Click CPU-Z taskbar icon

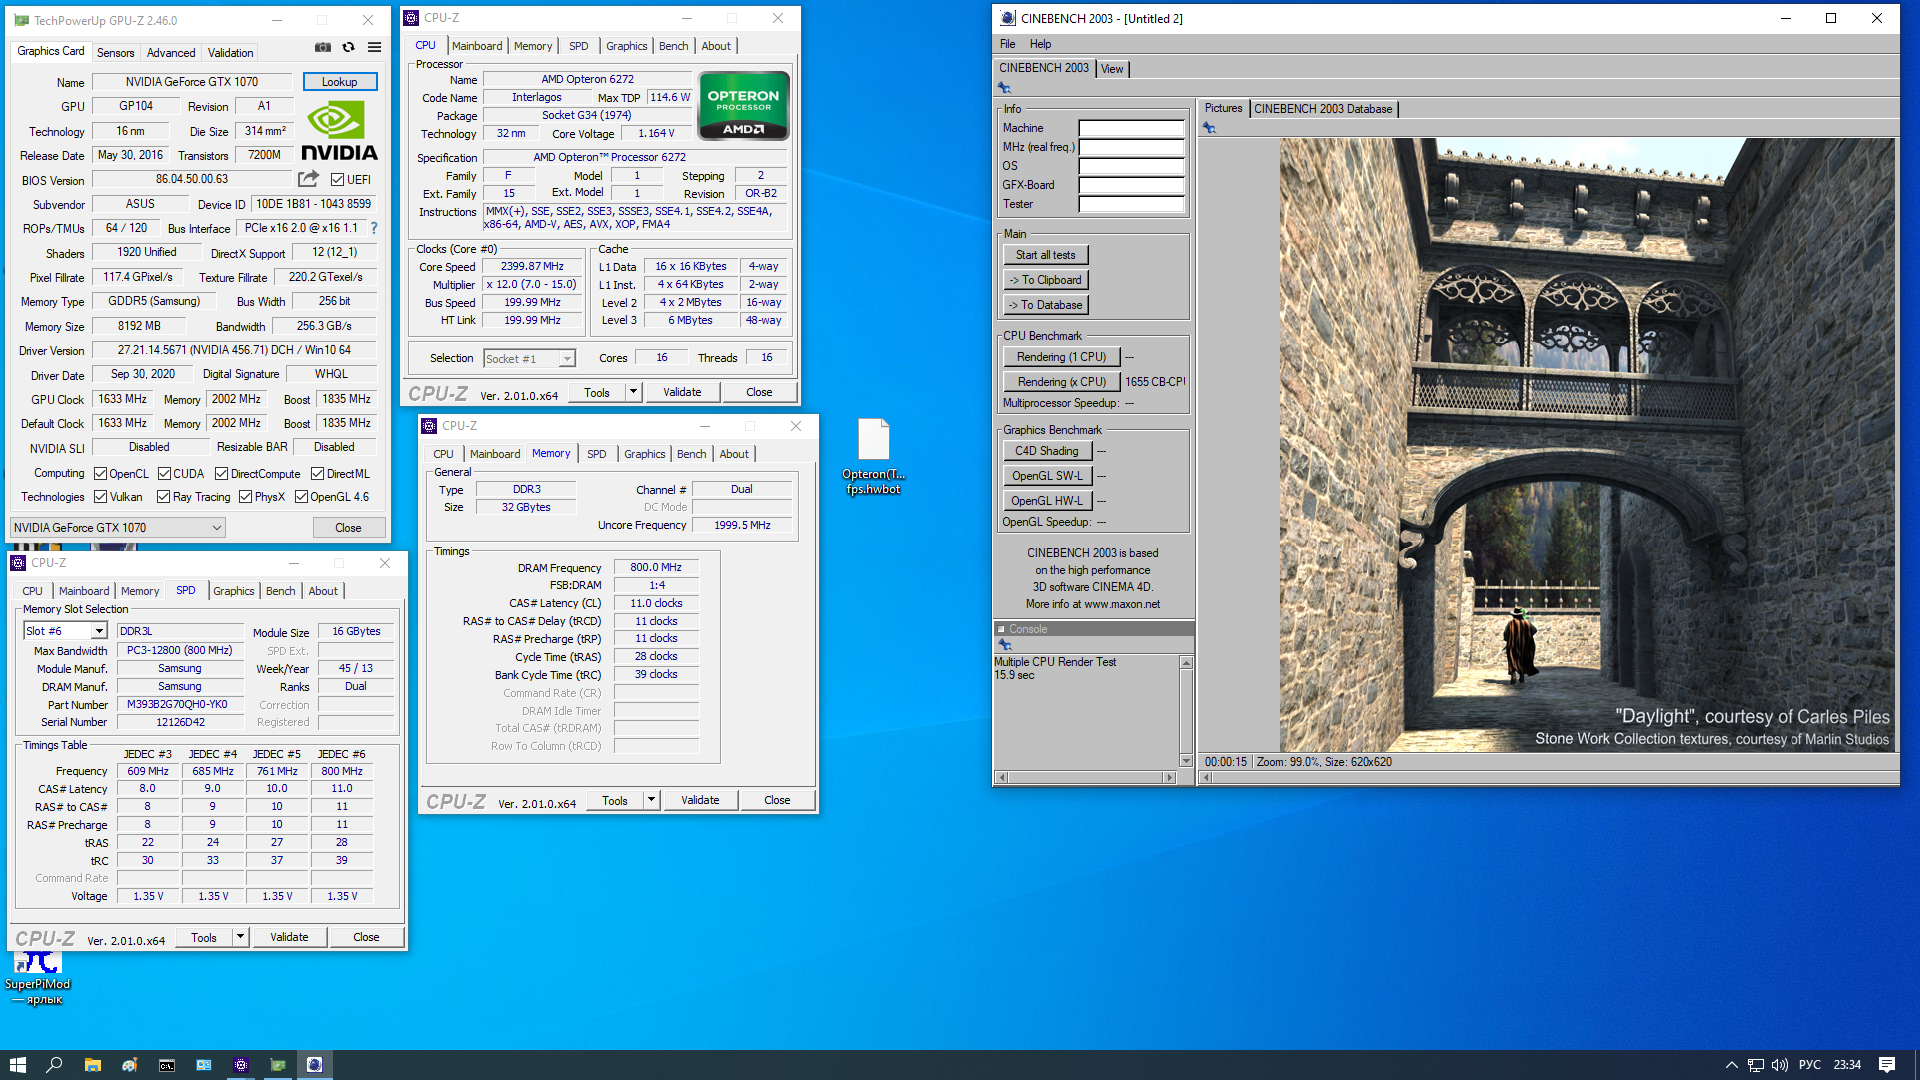click(240, 1065)
